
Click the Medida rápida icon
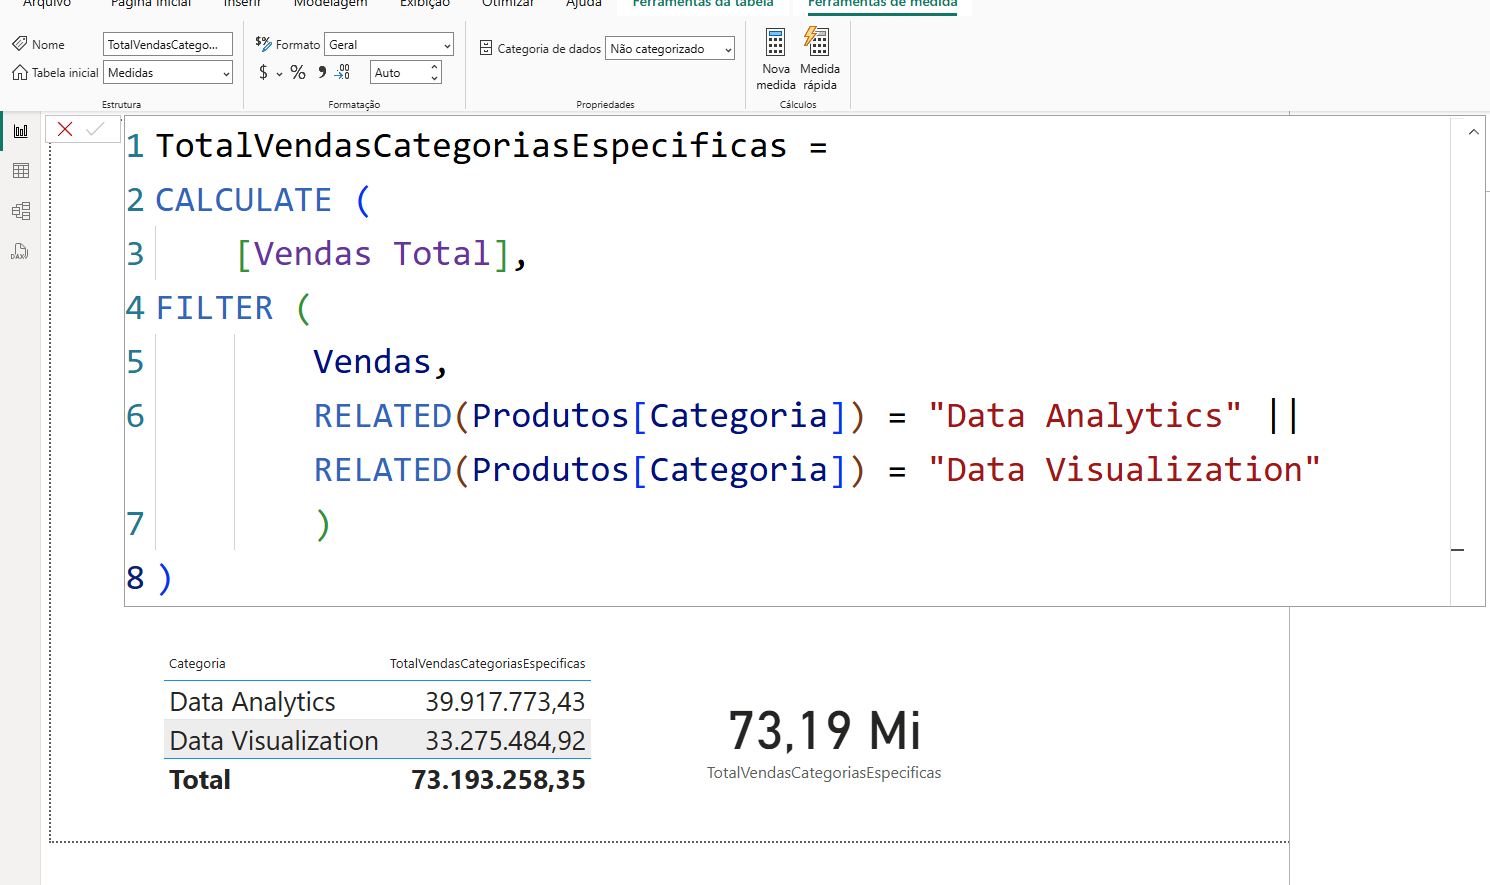(818, 42)
